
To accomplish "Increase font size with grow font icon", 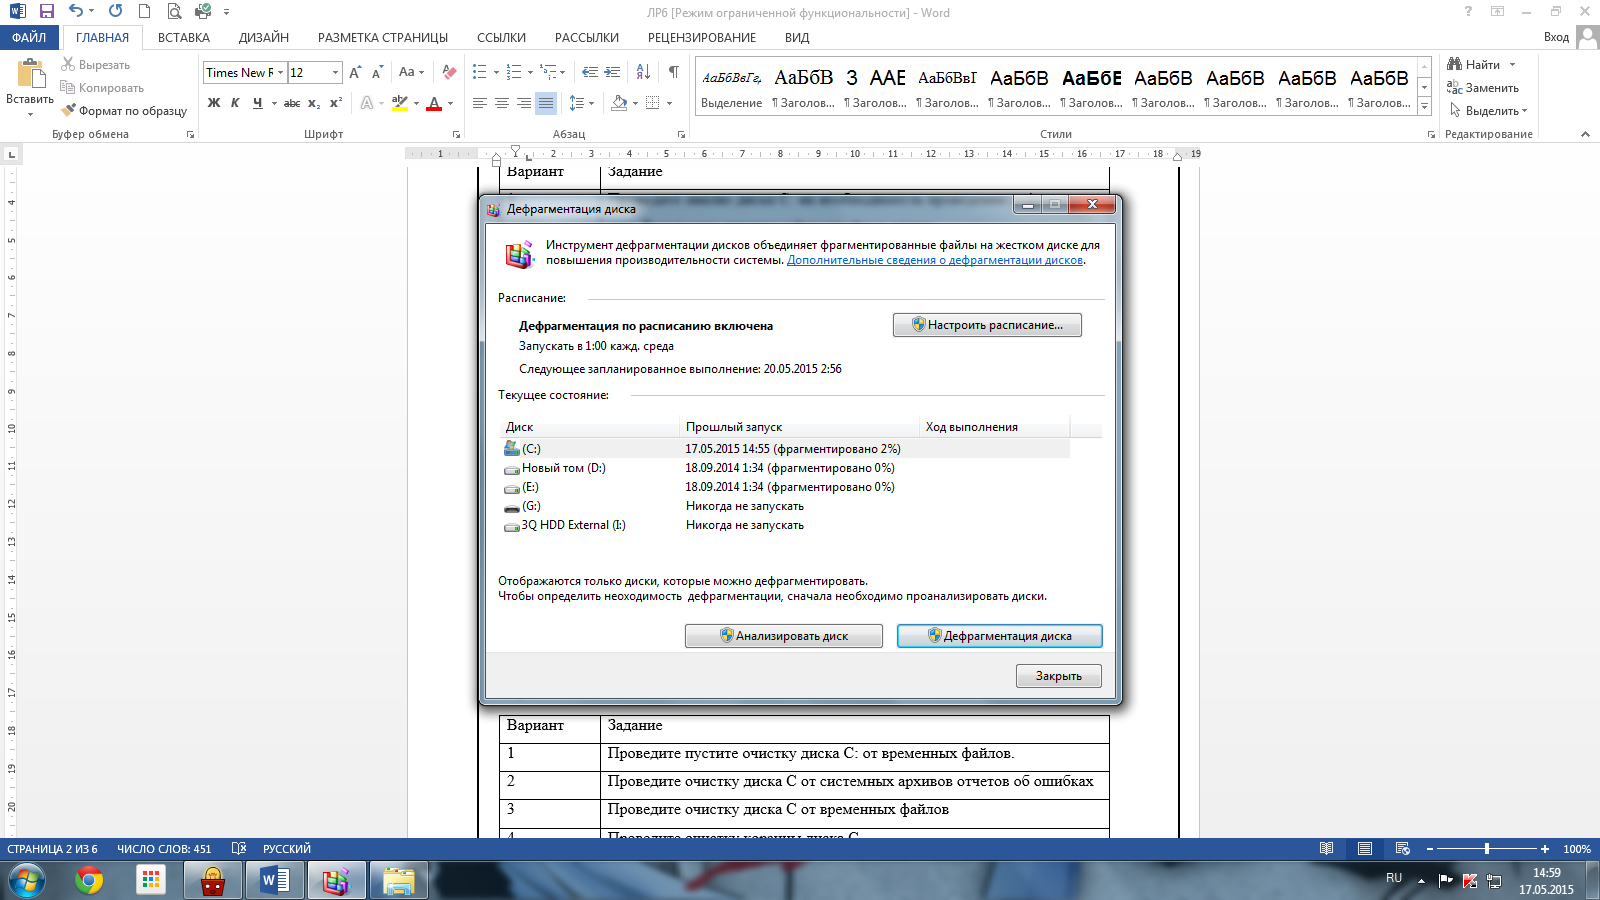I will click(355, 72).
